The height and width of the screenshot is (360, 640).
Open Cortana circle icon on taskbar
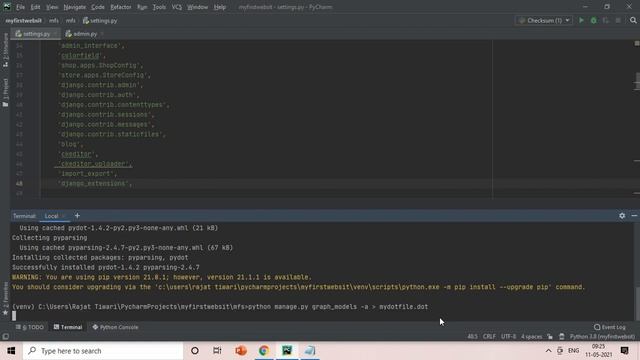click(195, 351)
